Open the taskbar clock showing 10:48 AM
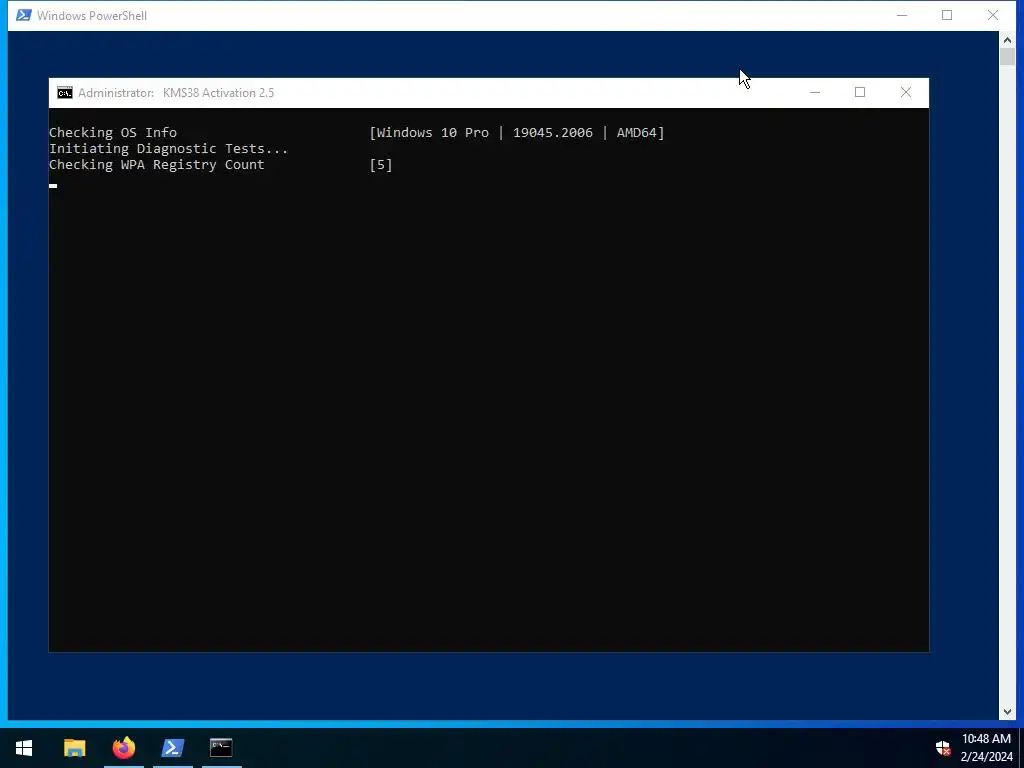The height and width of the screenshot is (768, 1024). pyautogui.click(x=986, y=748)
